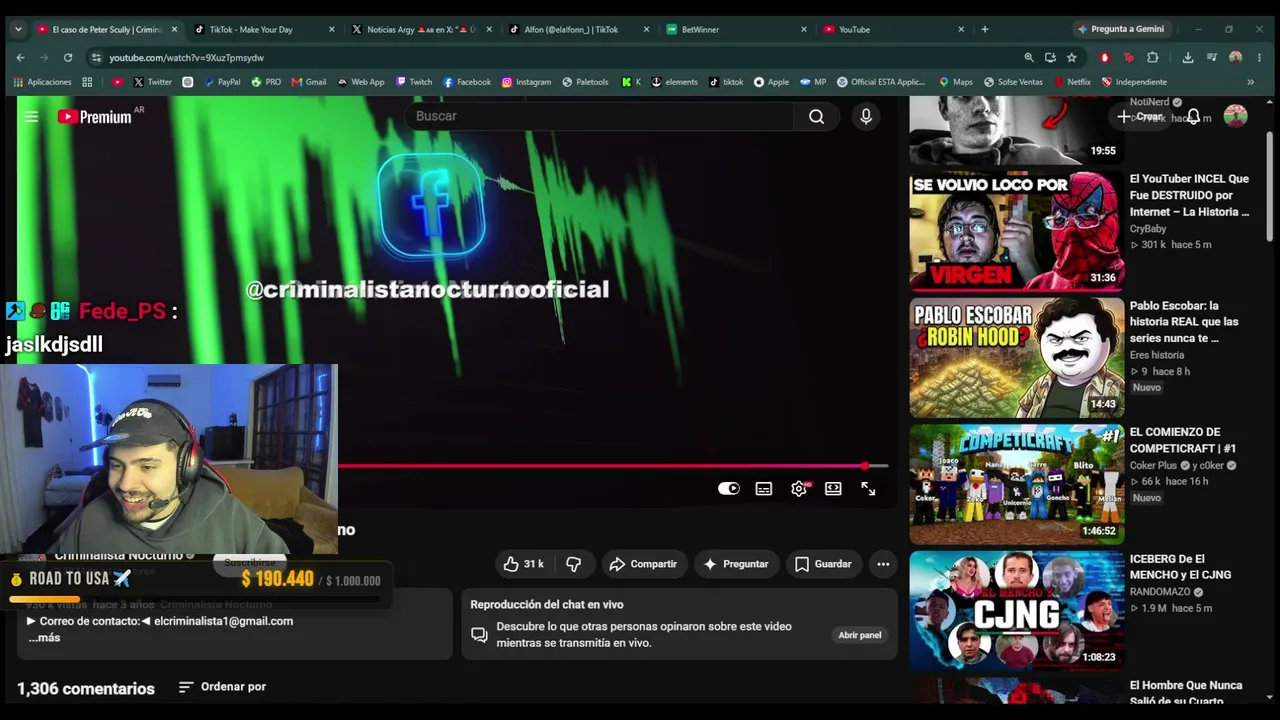Open the YouTube guide hamburger menu

tap(31, 117)
